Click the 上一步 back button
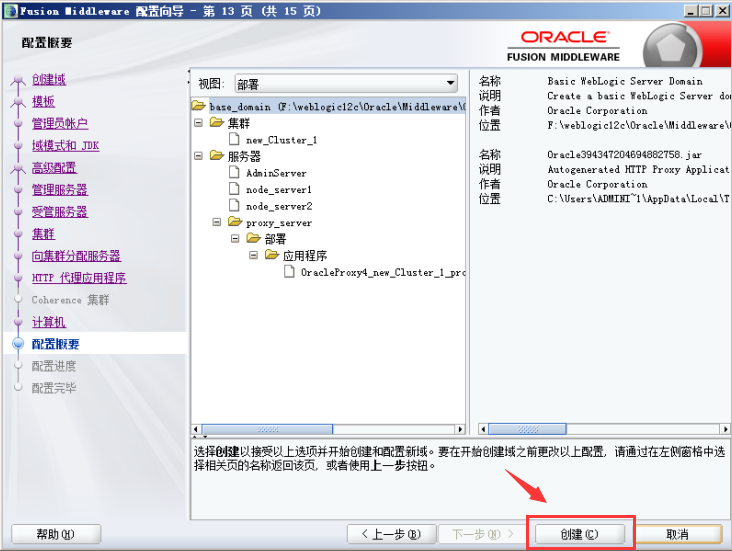The width and height of the screenshot is (732, 551). coord(390,534)
